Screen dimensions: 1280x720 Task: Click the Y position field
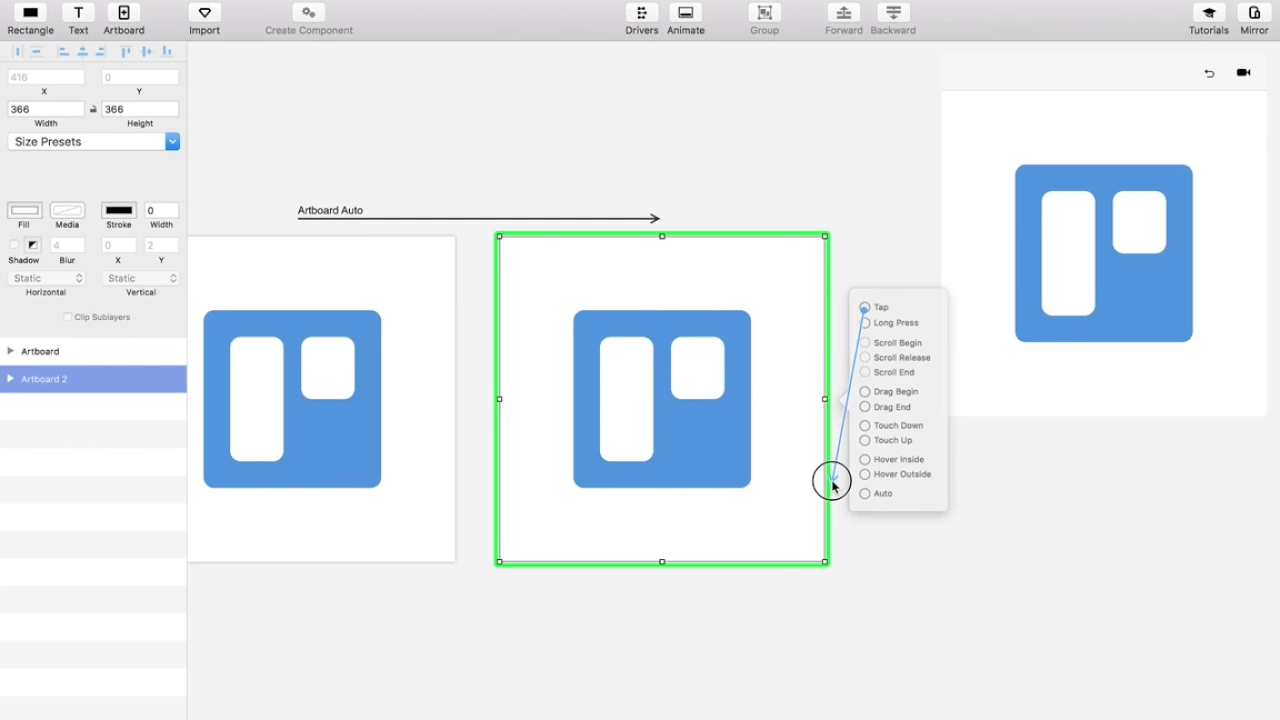pos(140,77)
